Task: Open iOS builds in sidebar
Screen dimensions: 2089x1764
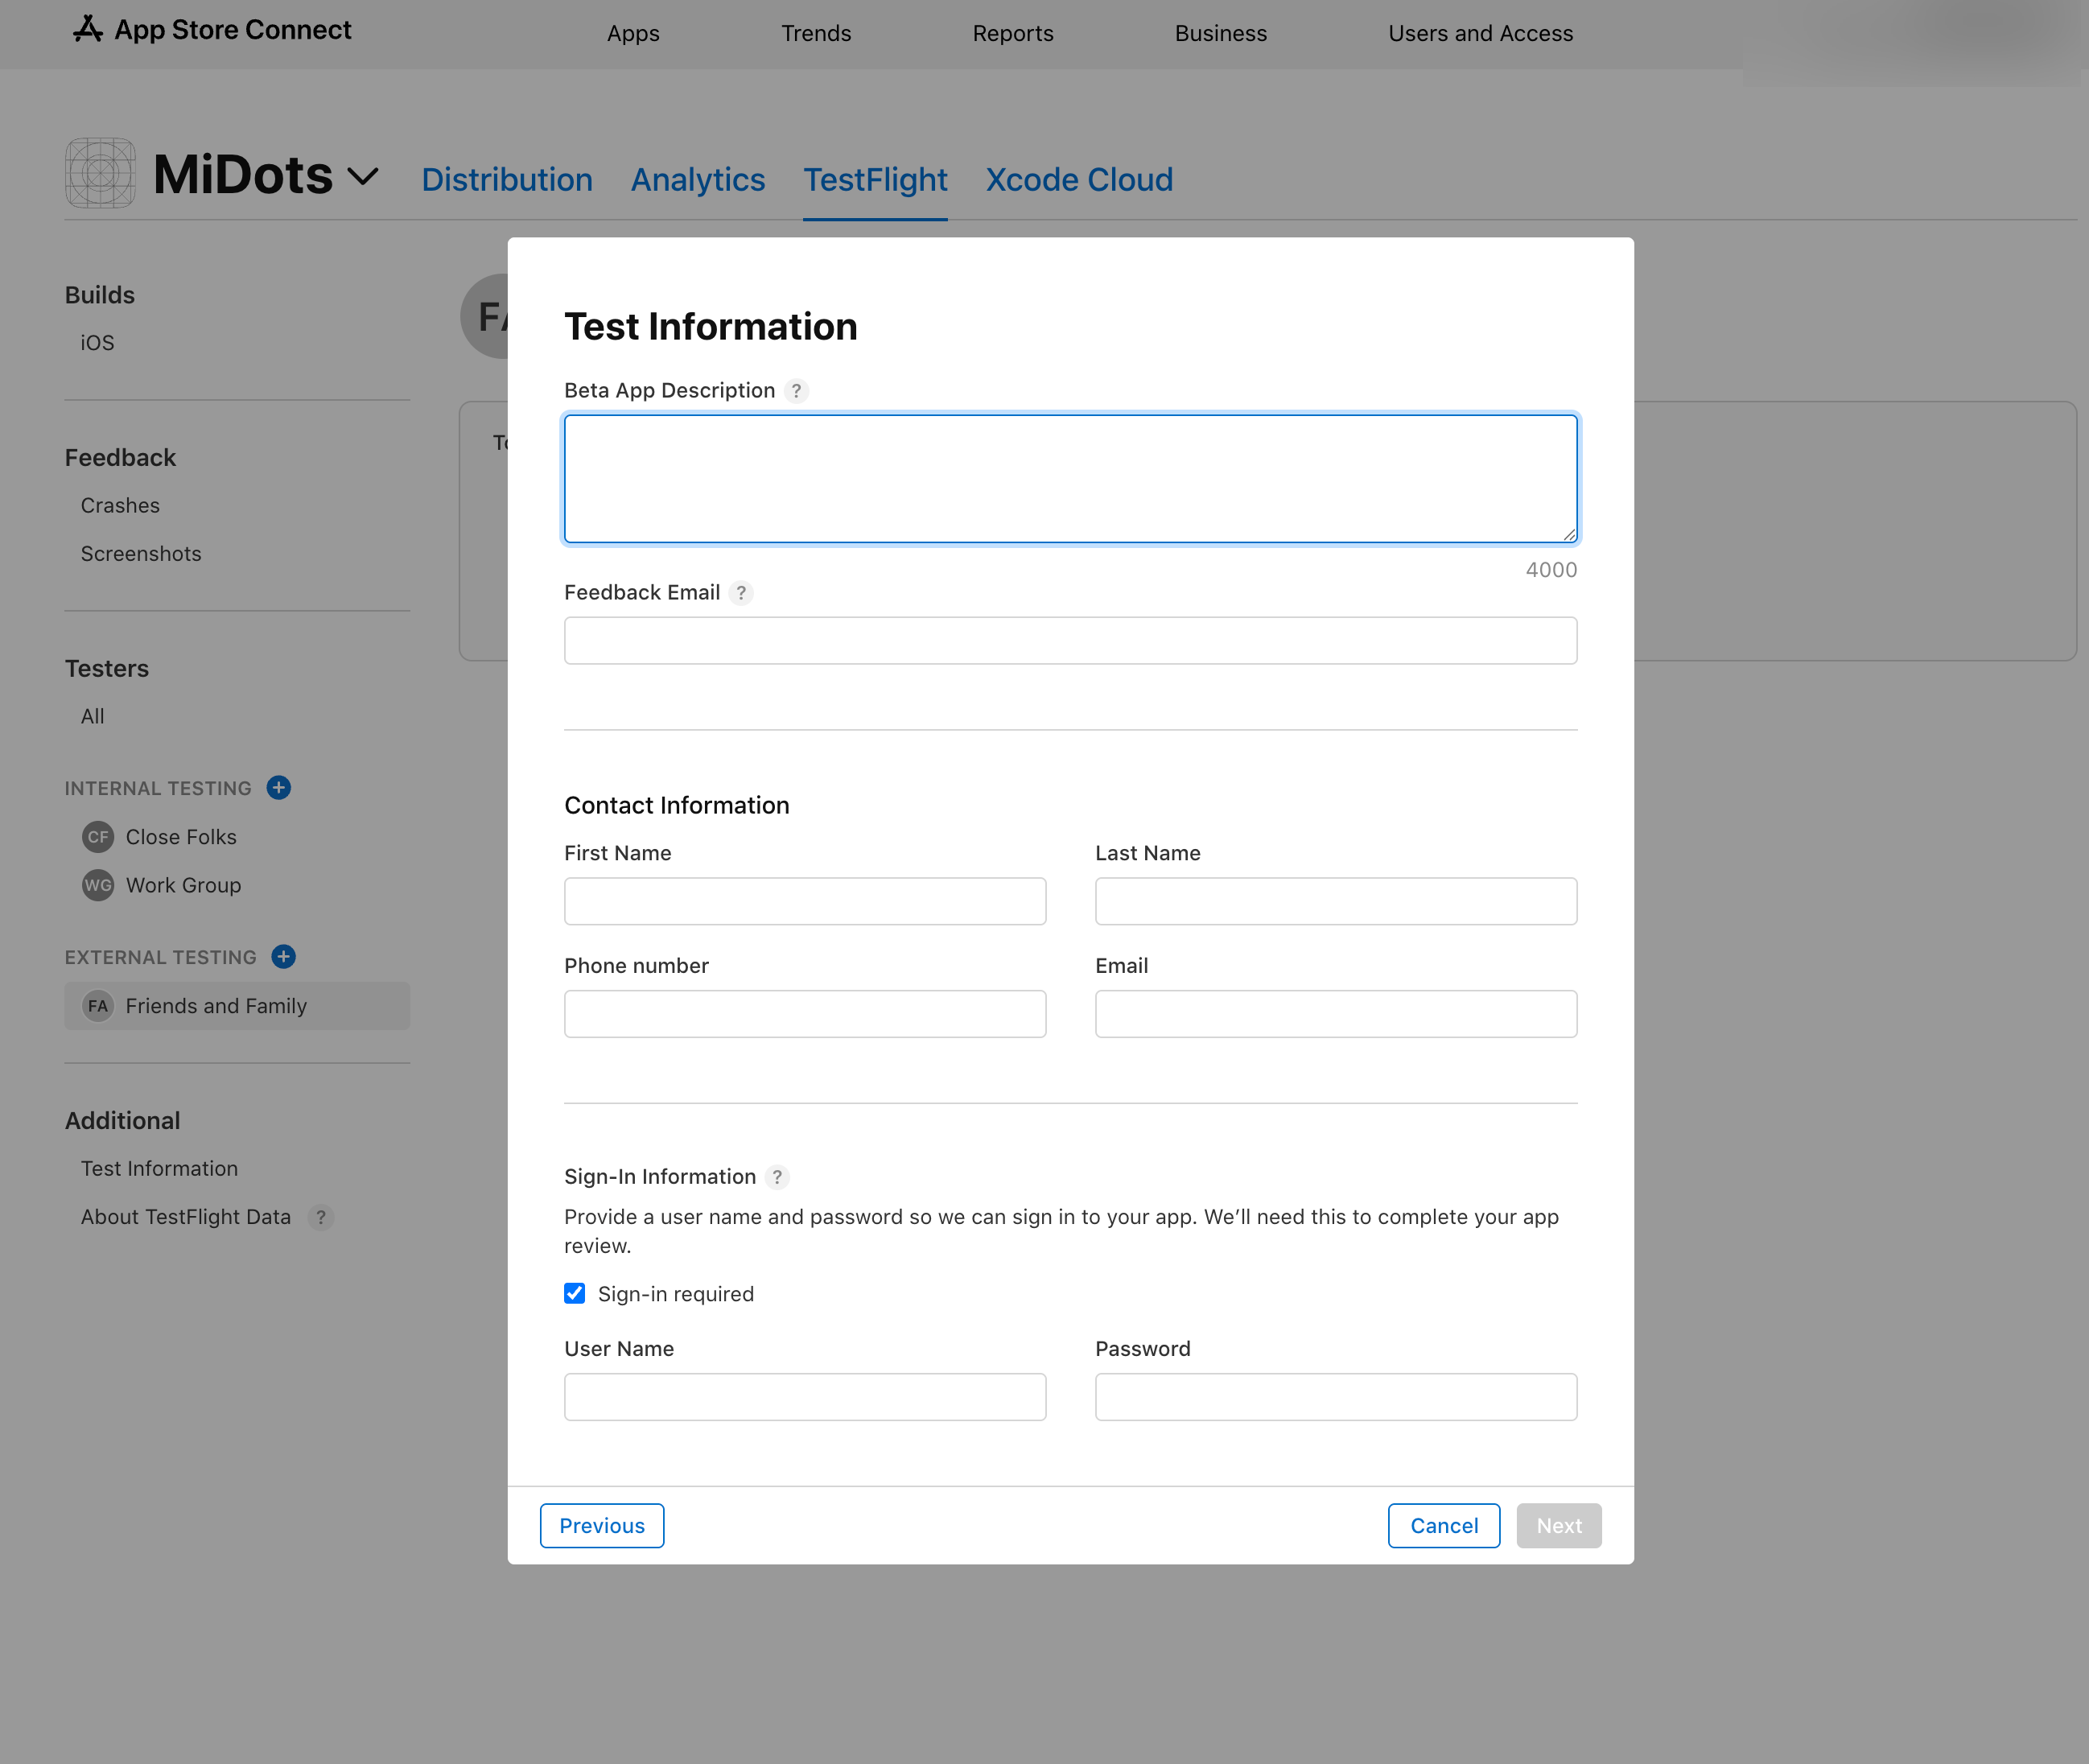Action: 97,343
